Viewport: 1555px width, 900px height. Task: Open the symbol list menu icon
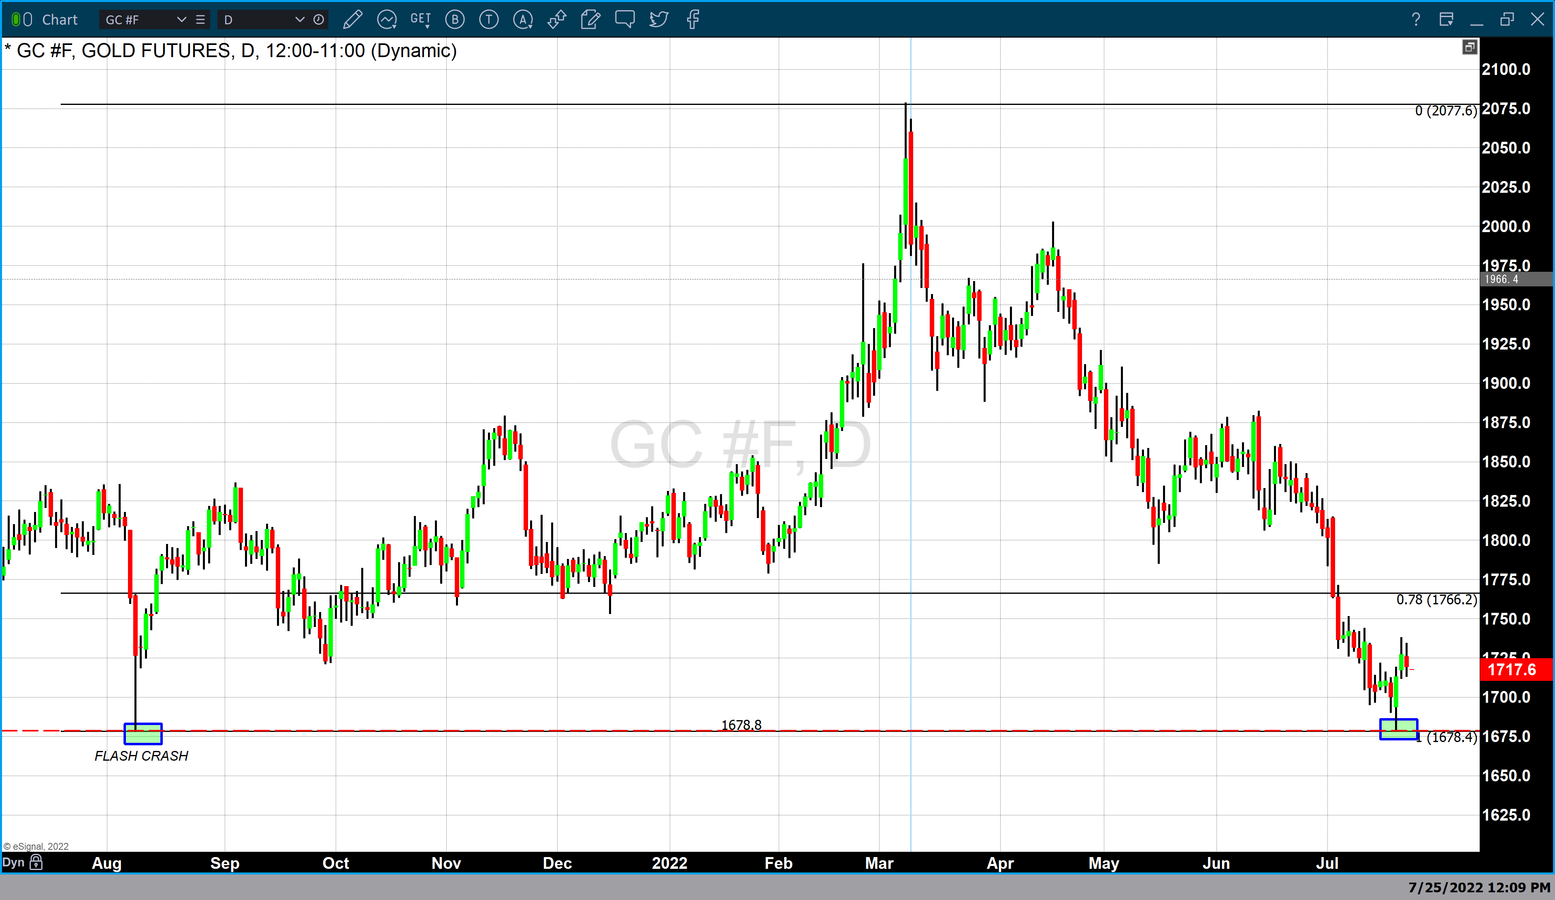tap(200, 19)
